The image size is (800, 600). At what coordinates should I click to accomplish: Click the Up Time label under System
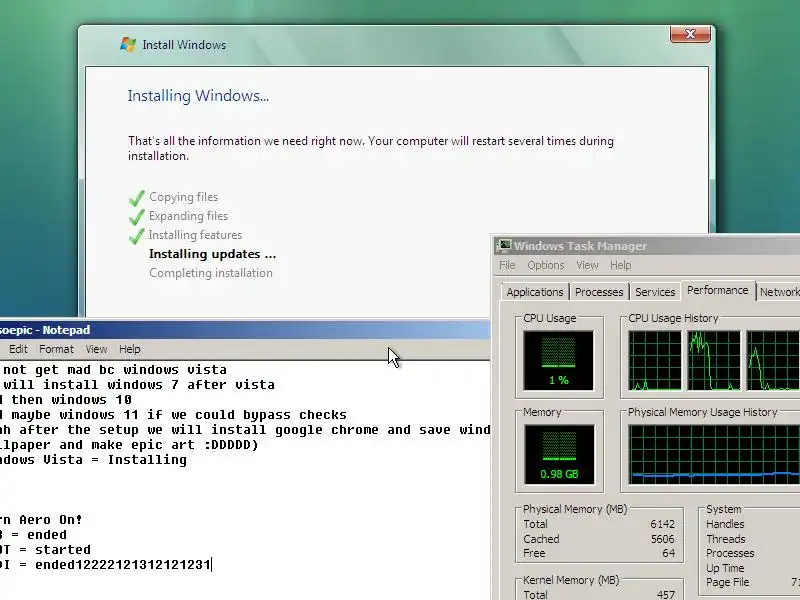(x=725, y=568)
